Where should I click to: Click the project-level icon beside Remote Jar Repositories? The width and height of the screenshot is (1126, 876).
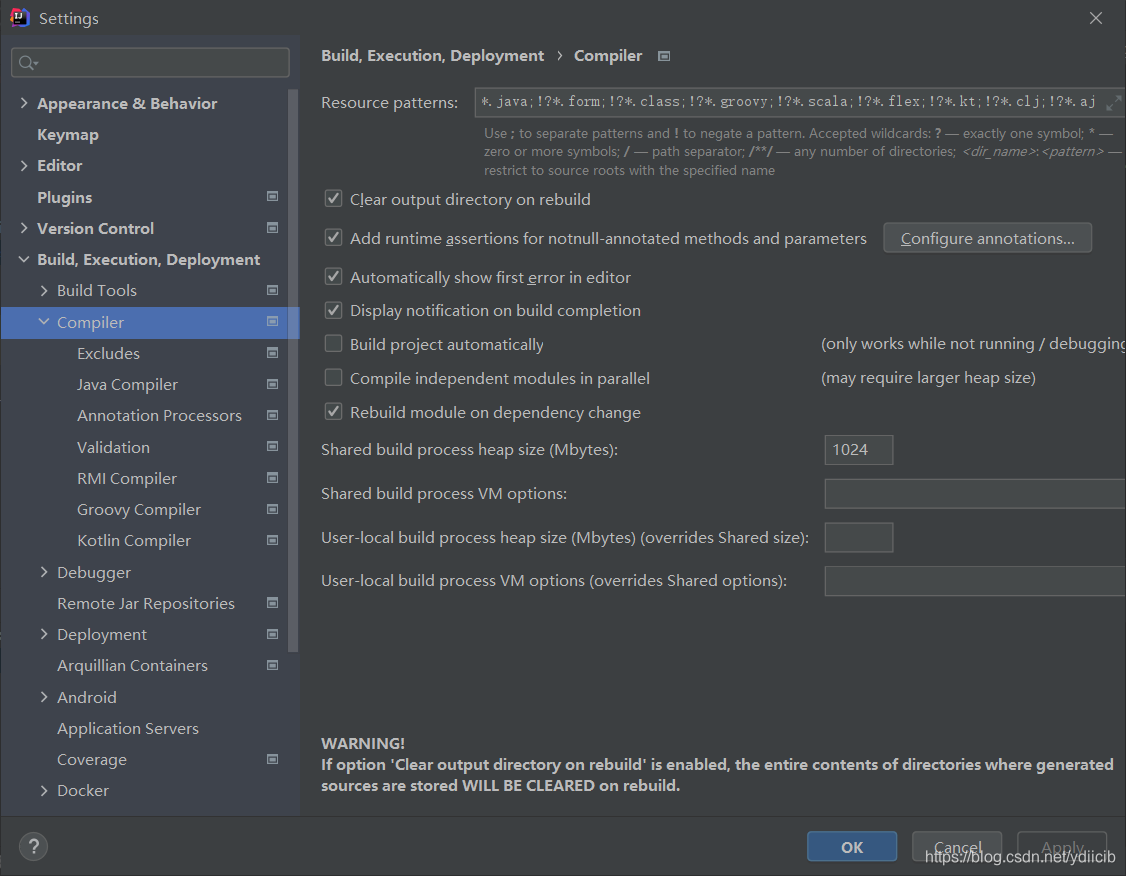(x=272, y=602)
